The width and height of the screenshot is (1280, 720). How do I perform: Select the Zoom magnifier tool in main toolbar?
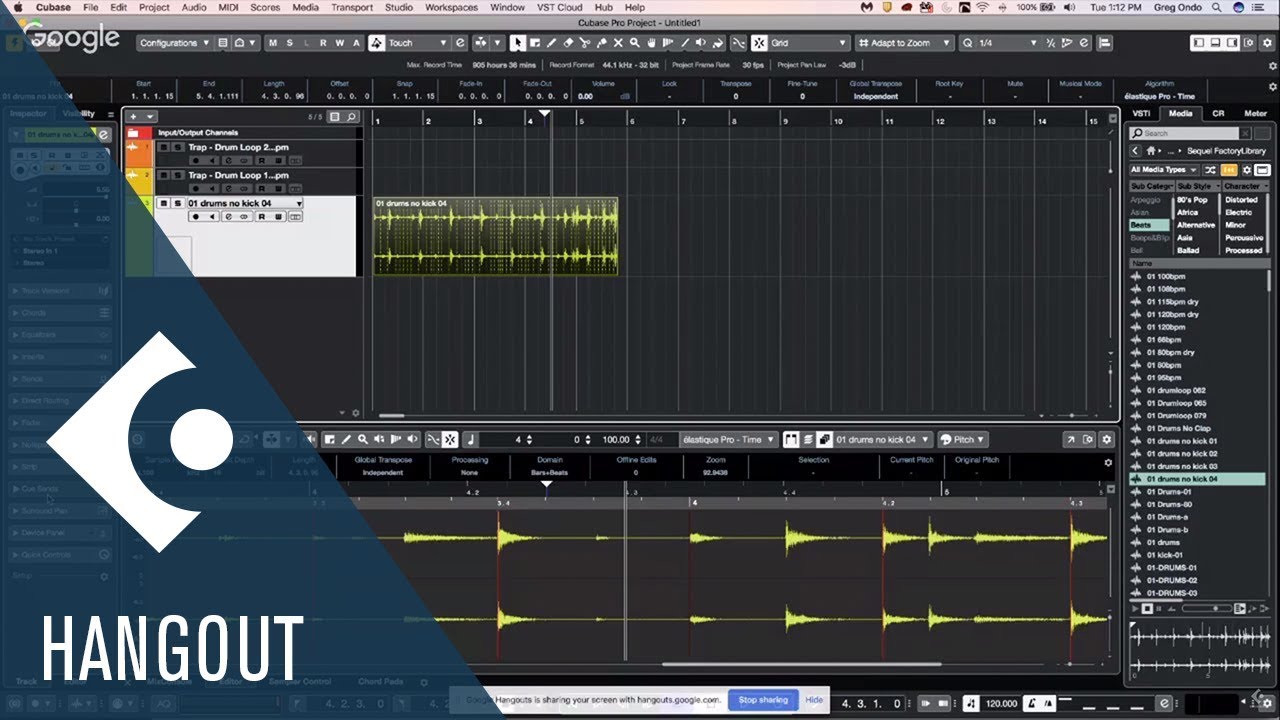pos(635,43)
